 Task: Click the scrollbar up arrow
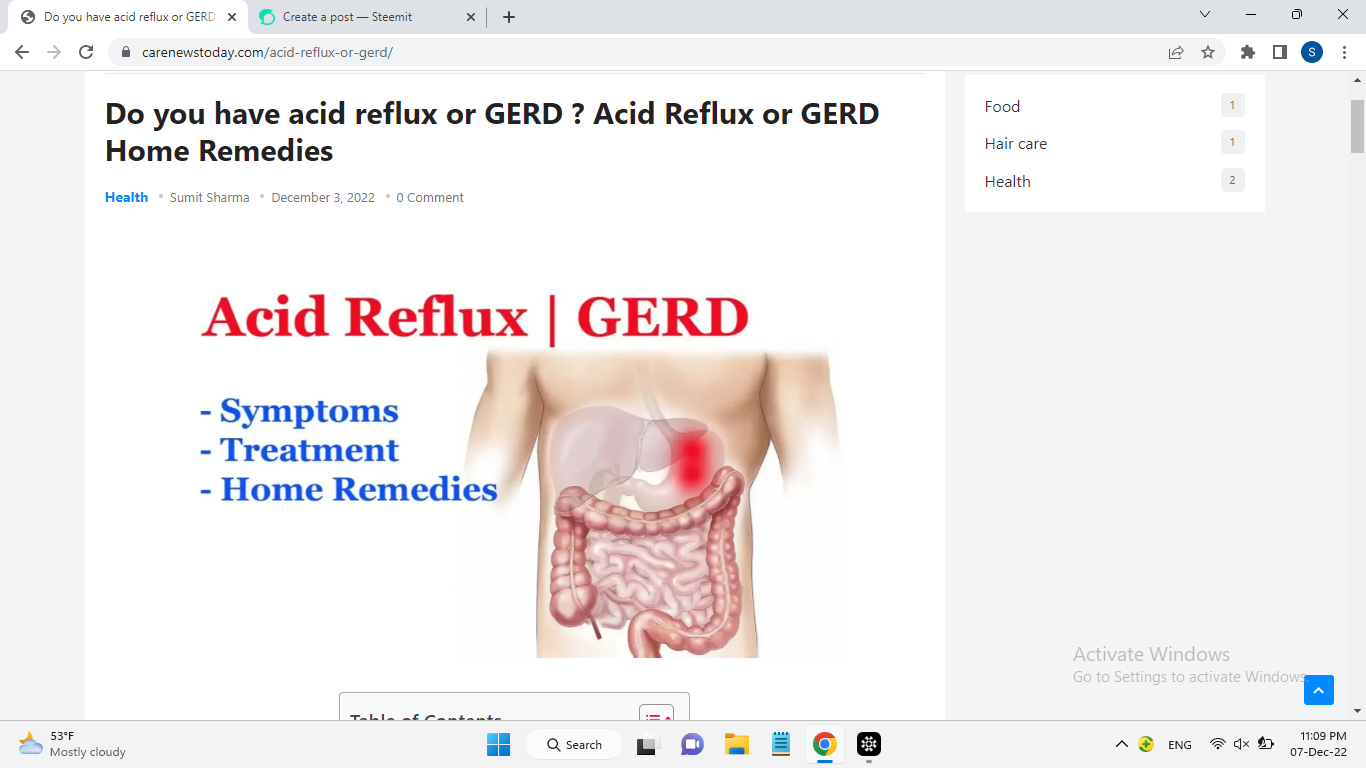point(1358,80)
